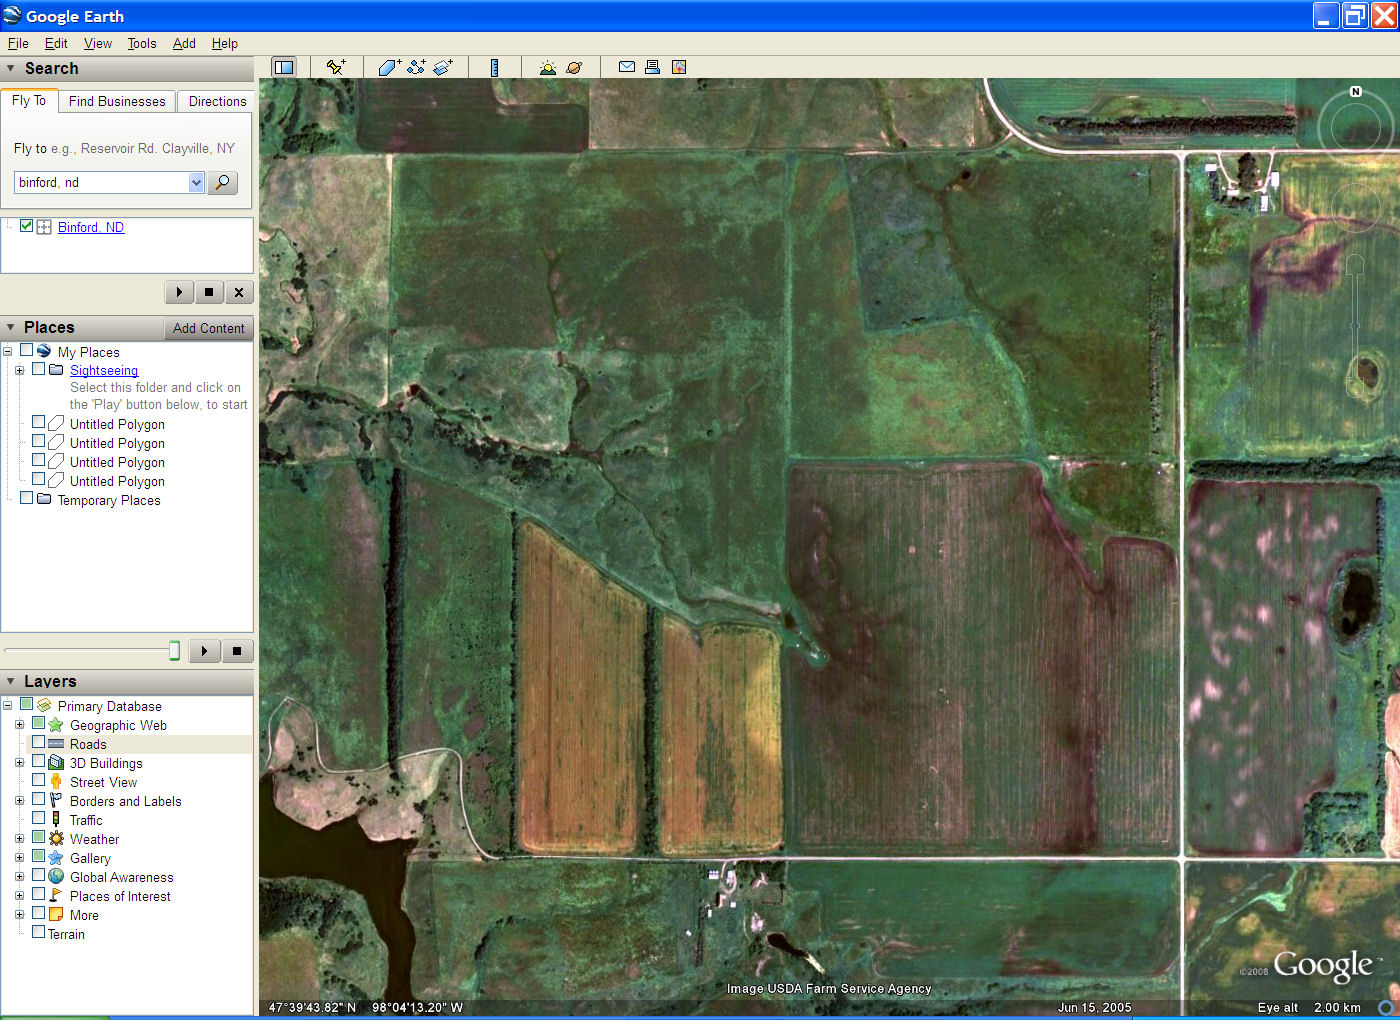Switch to Sky mode planet icon
This screenshot has height=1020, width=1400.
click(x=574, y=67)
